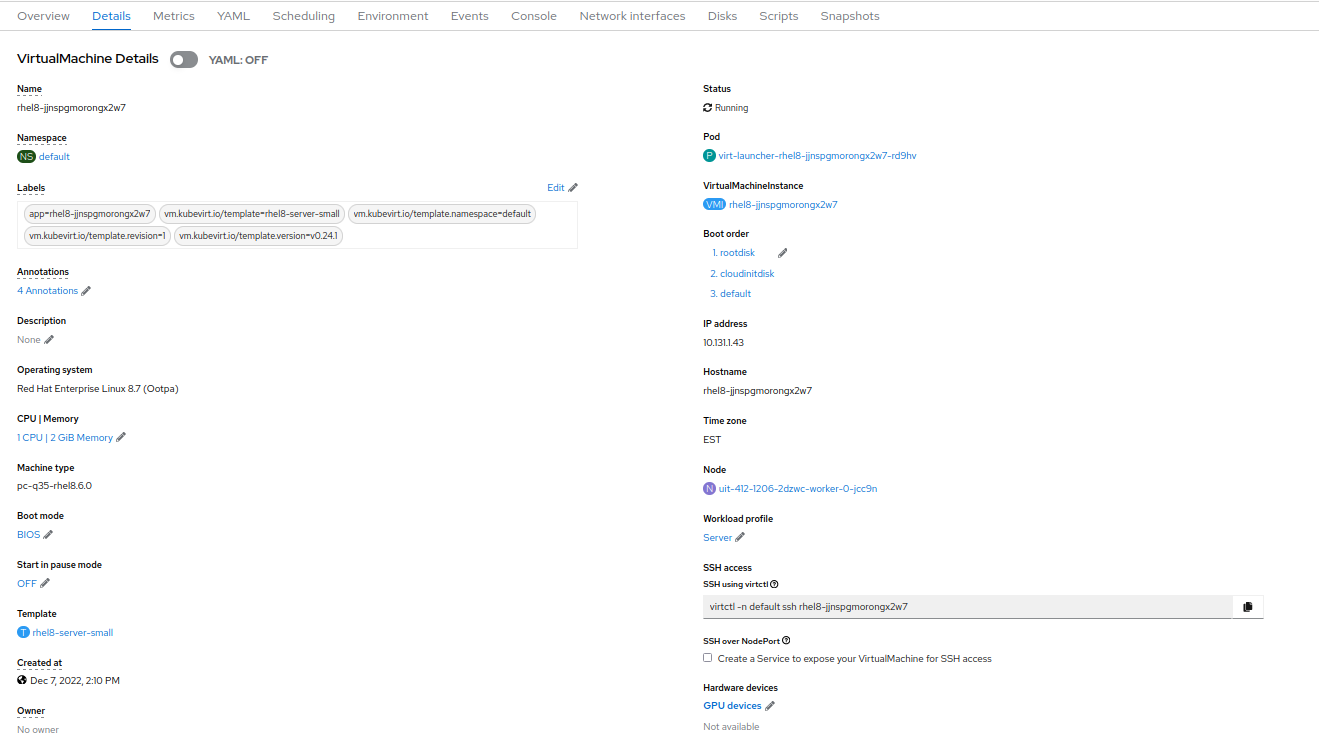Edit CPU and Memory via pencil icon
This screenshot has height=736, width=1319.
point(121,438)
